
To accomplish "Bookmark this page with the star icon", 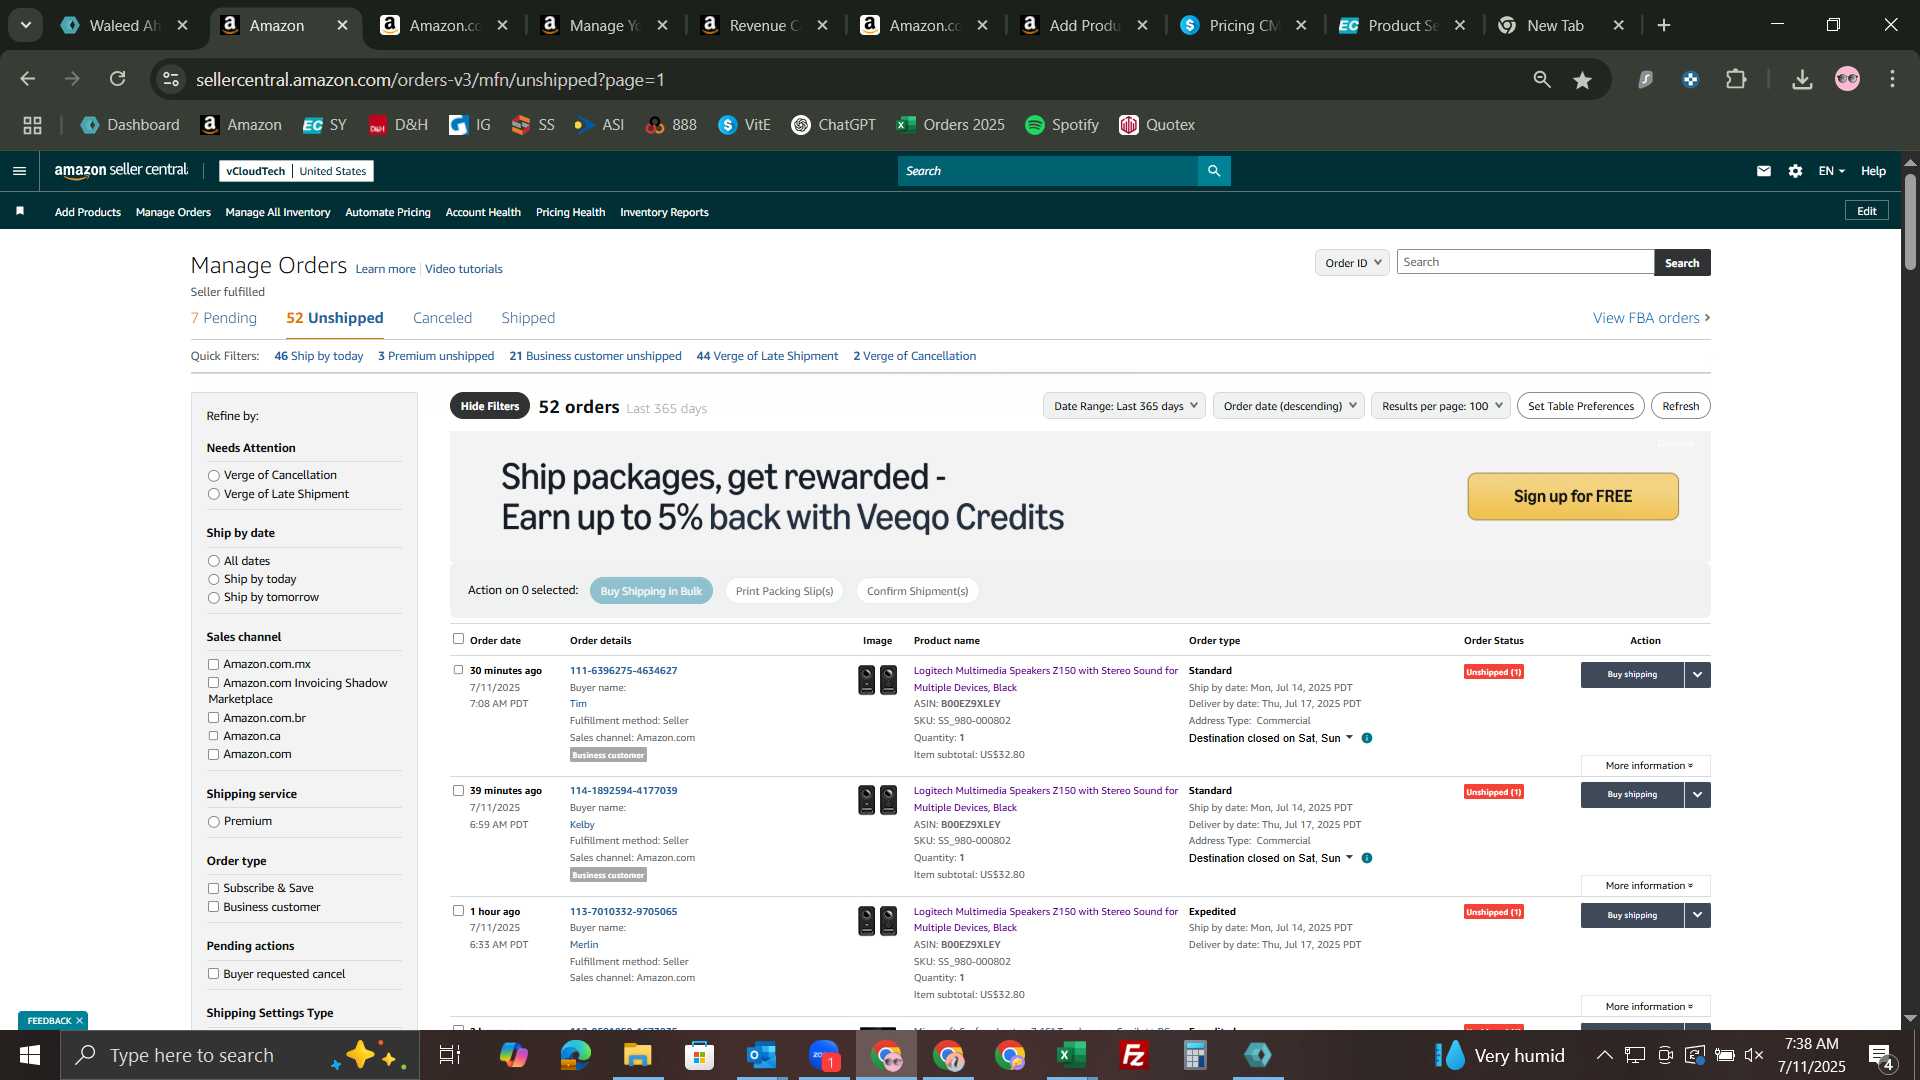I will pos(1582,80).
